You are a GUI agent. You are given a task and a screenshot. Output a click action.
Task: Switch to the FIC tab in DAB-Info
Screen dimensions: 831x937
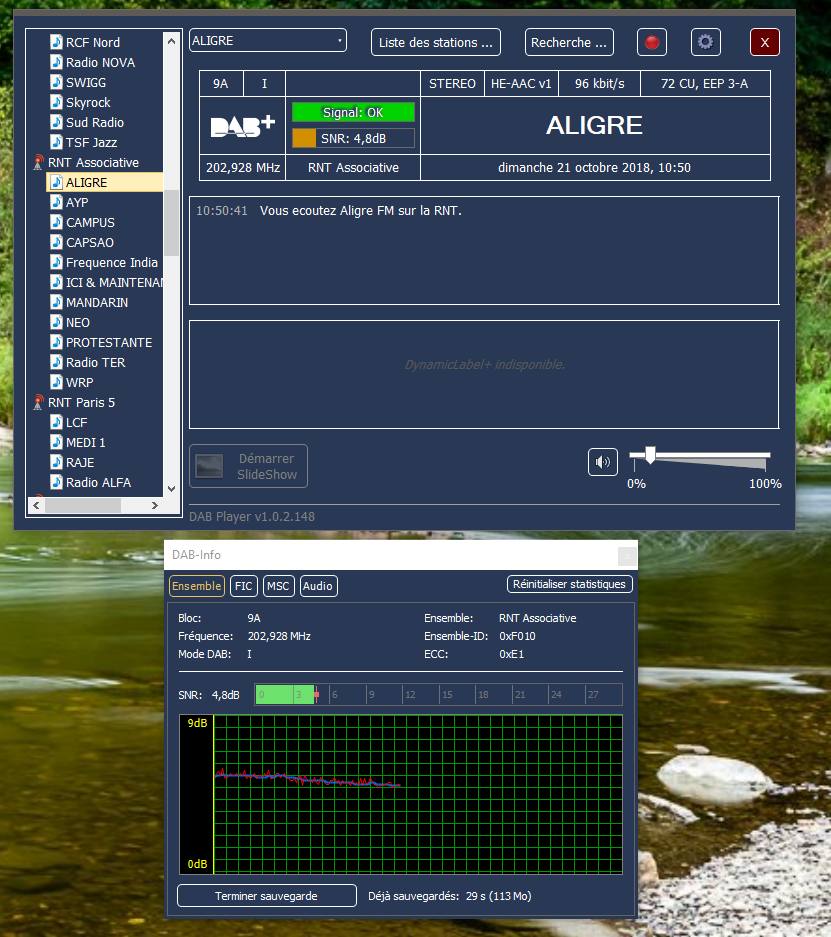pyautogui.click(x=244, y=586)
